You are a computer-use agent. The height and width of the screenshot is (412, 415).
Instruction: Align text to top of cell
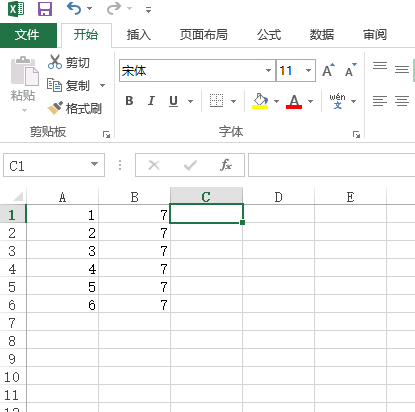(380, 66)
